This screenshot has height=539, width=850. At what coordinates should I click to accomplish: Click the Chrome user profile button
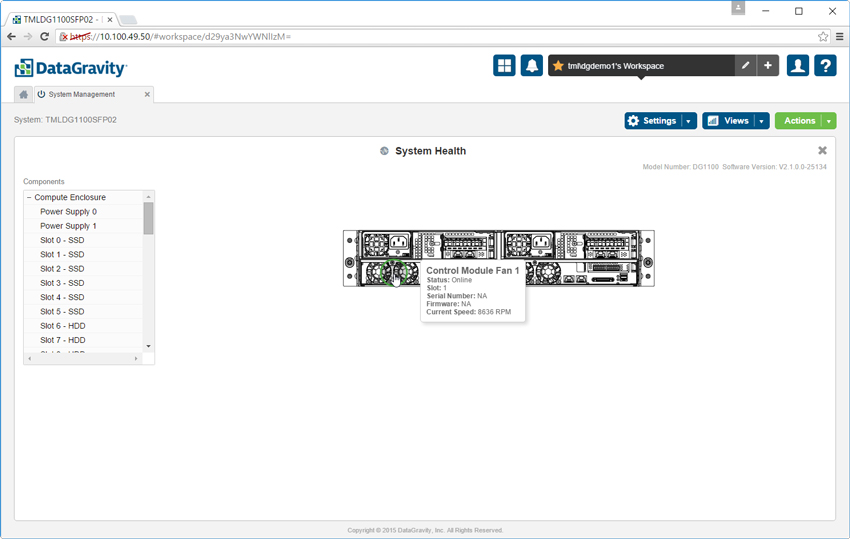738,8
